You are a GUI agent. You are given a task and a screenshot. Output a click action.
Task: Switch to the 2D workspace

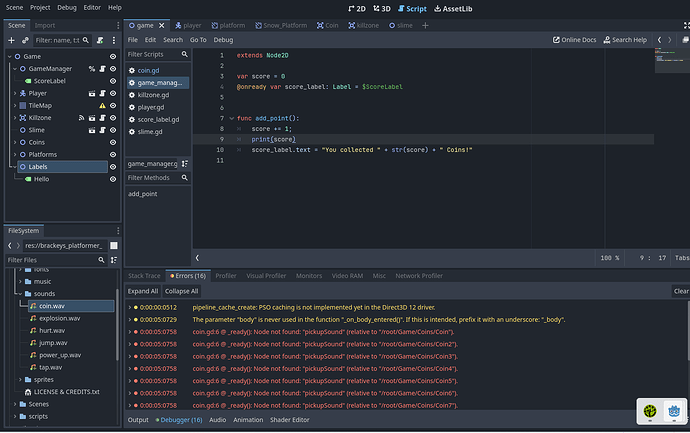357,8
